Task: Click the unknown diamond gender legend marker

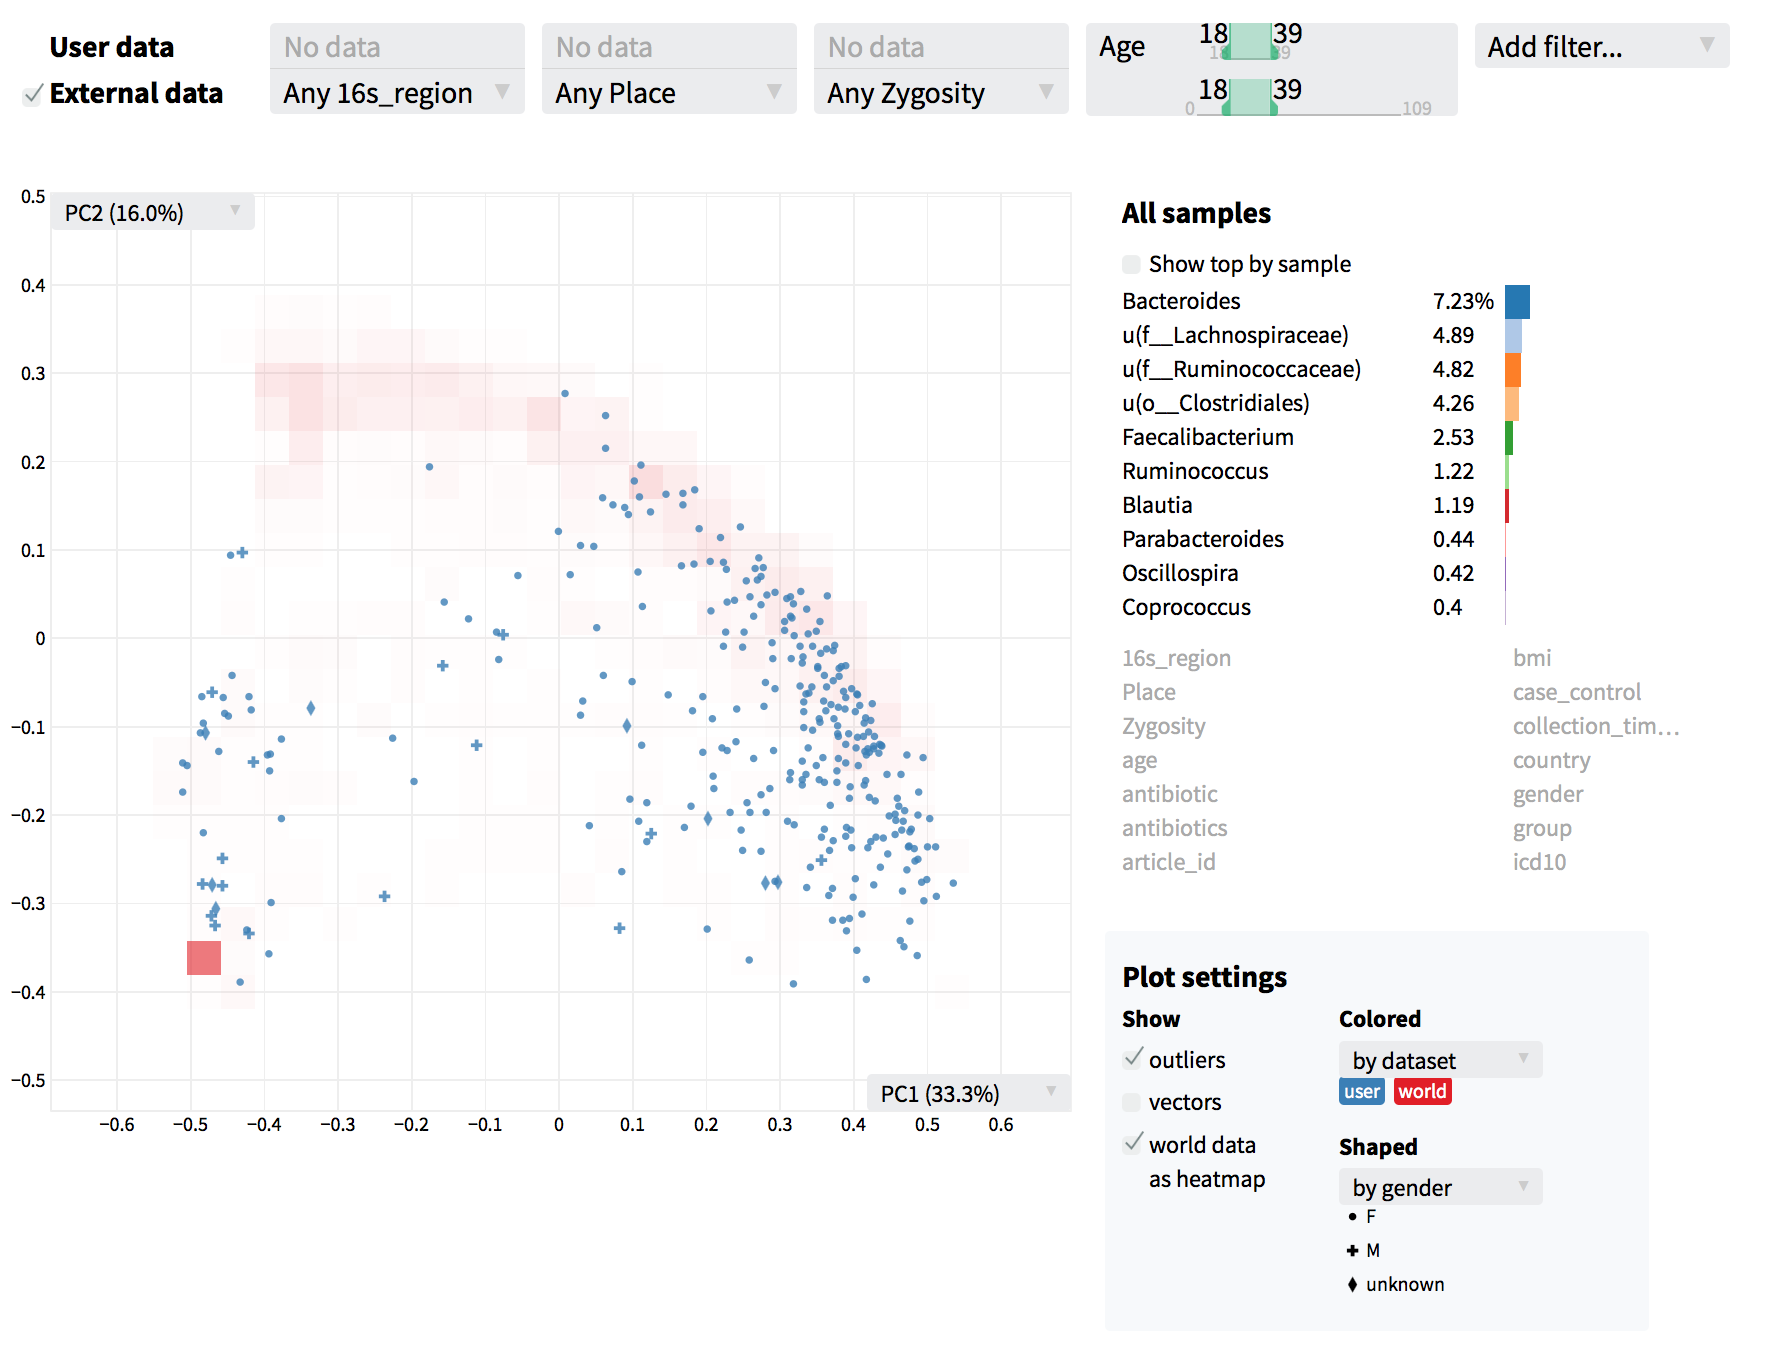Action: pos(1352,1284)
